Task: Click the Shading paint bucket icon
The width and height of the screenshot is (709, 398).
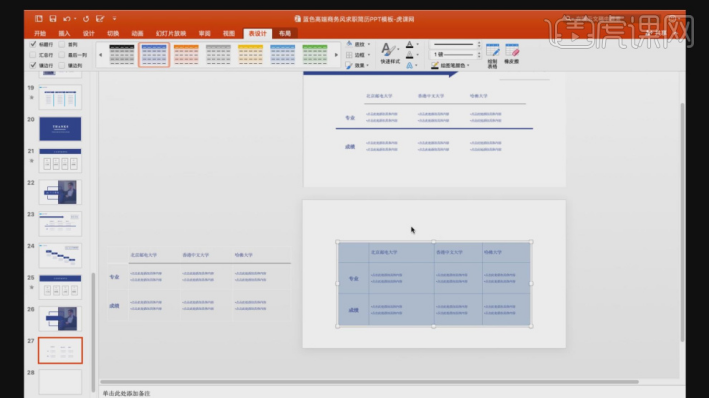Action: [x=350, y=44]
